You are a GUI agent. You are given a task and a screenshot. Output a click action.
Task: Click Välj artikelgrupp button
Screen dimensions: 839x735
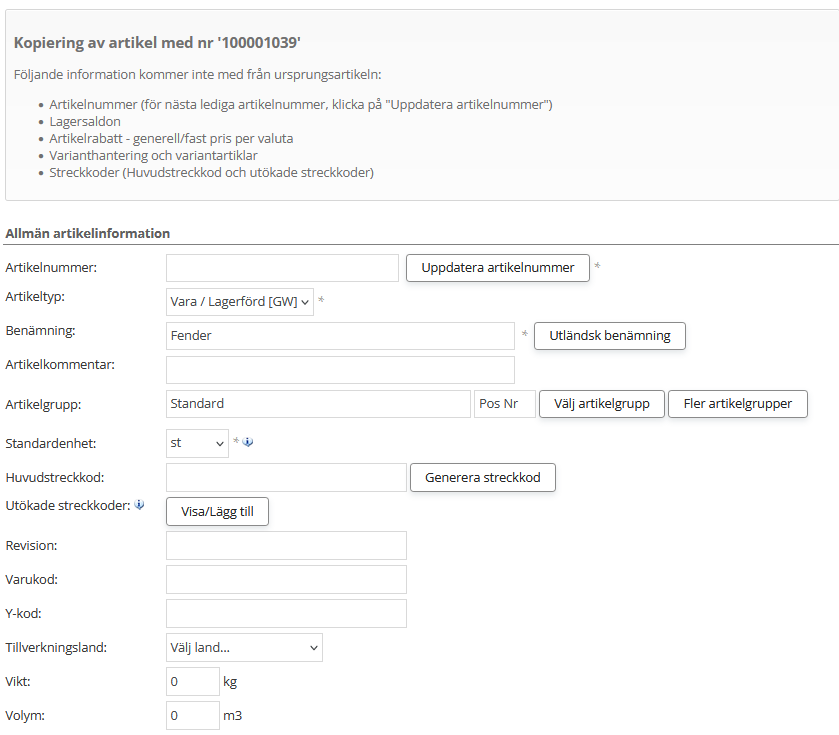click(602, 404)
